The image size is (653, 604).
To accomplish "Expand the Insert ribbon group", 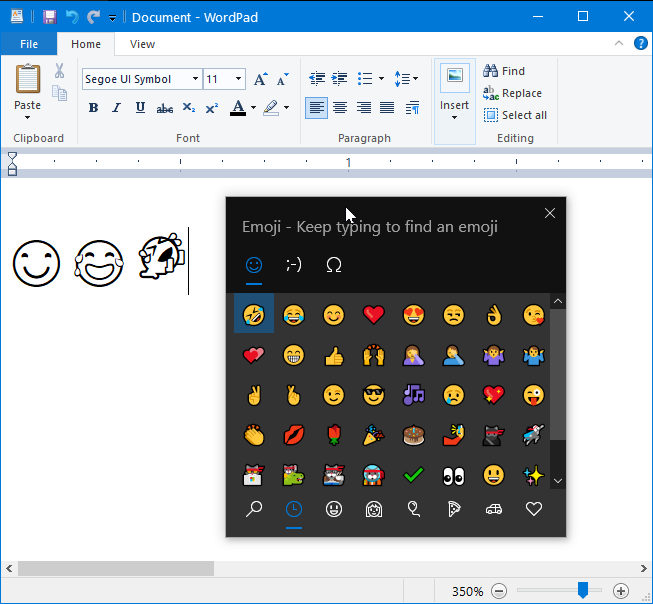I will tap(454, 101).
